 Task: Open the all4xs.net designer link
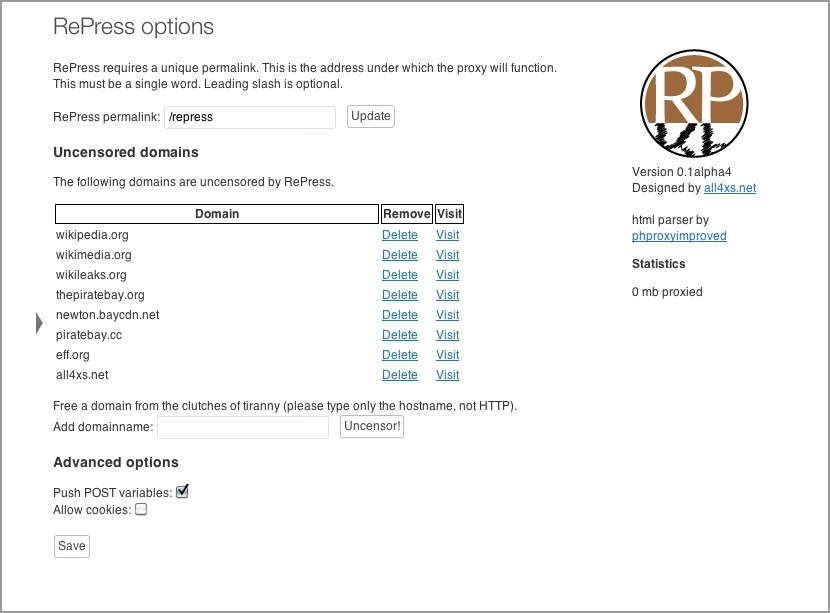(730, 188)
